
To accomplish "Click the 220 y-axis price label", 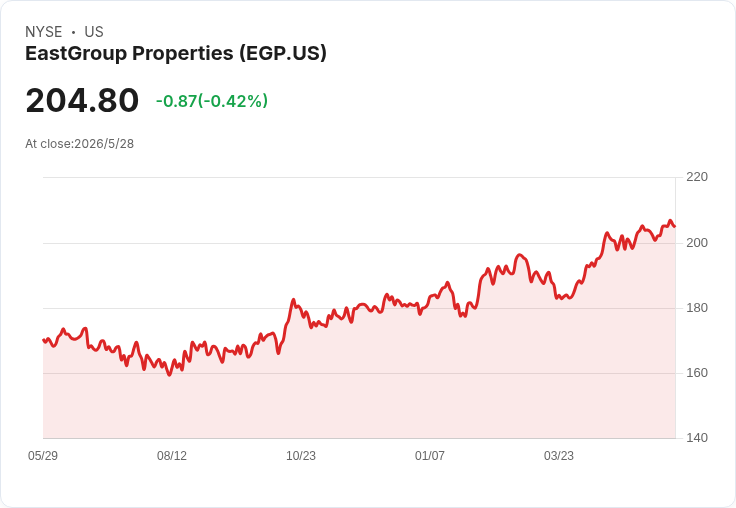I will (697, 177).
